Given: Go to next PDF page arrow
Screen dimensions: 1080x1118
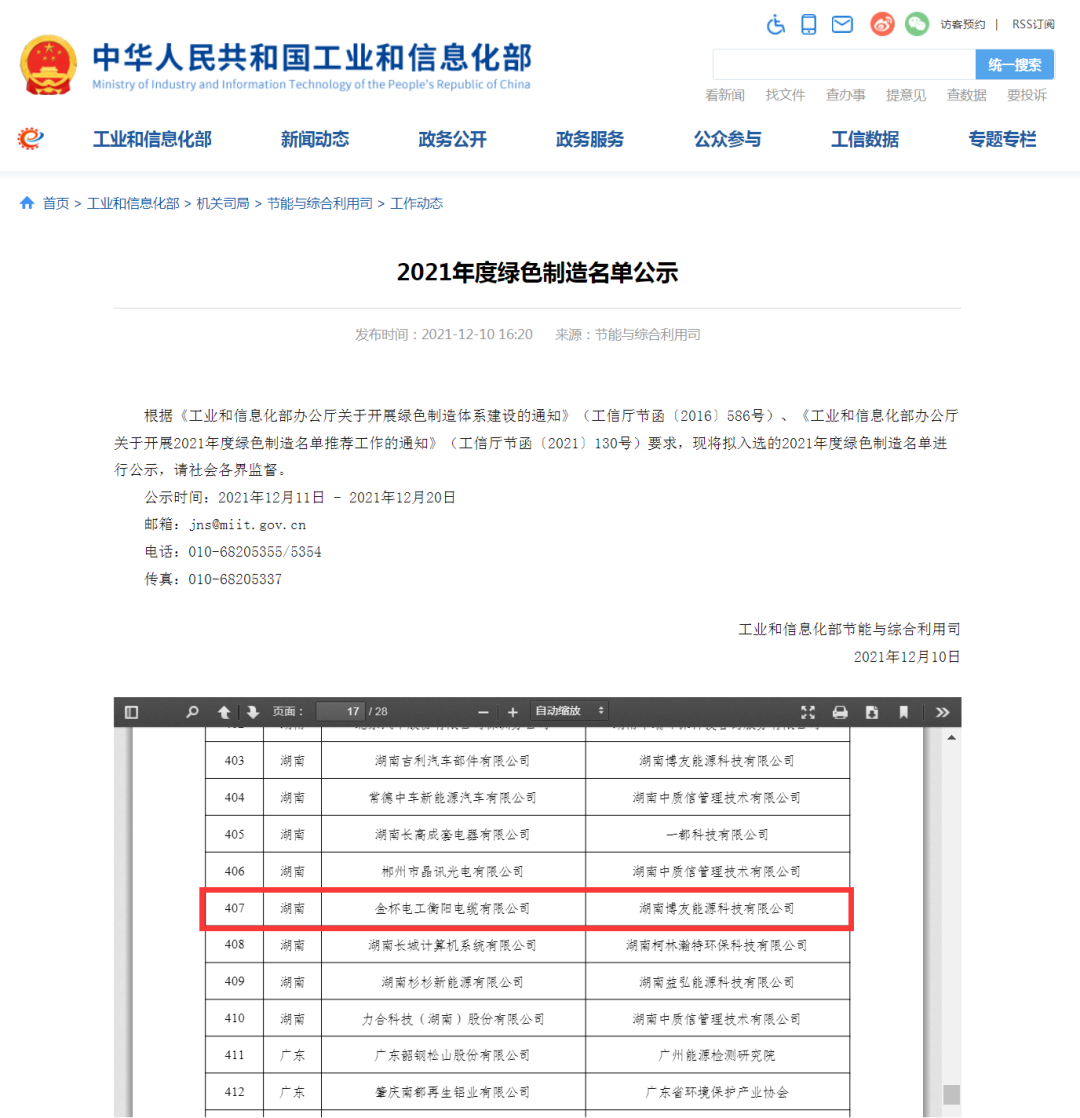Looking at the screenshot, I should click(x=253, y=712).
